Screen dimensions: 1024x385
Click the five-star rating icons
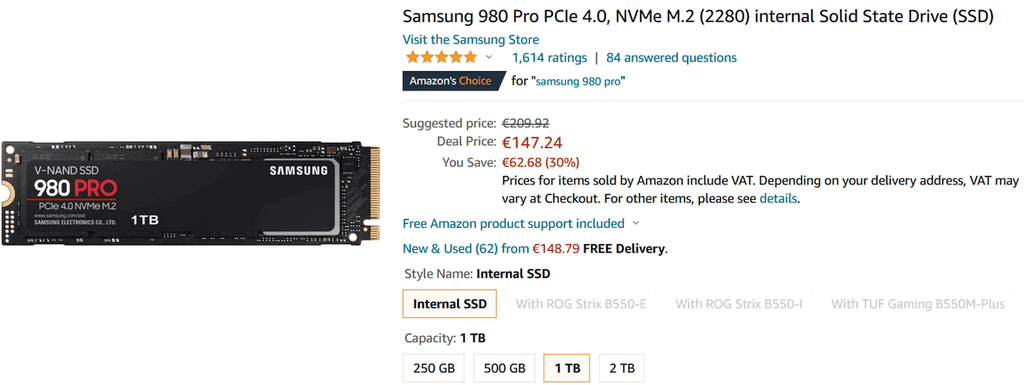(x=441, y=57)
